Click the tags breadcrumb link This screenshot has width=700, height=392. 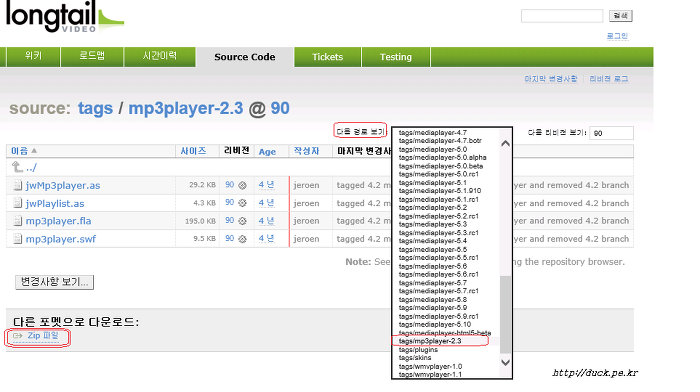(x=96, y=108)
